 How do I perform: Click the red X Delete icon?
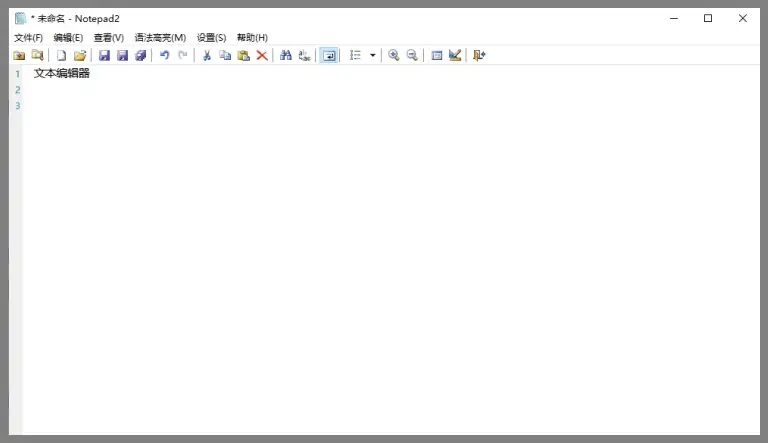(x=262, y=56)
